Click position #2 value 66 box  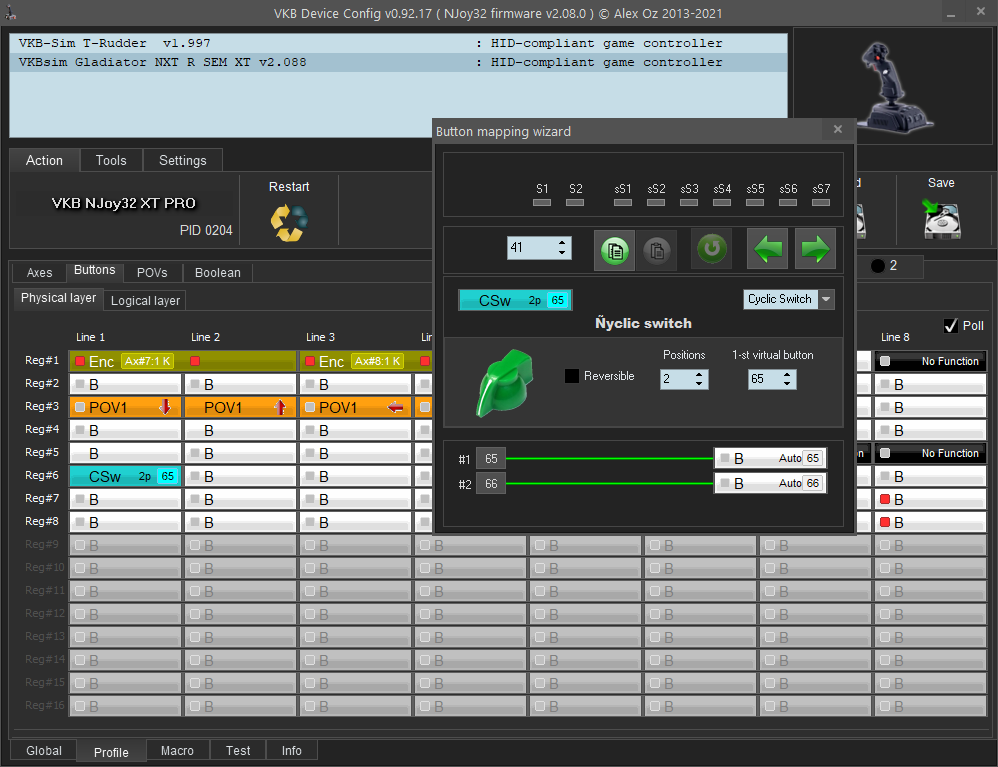click(491, 484)
